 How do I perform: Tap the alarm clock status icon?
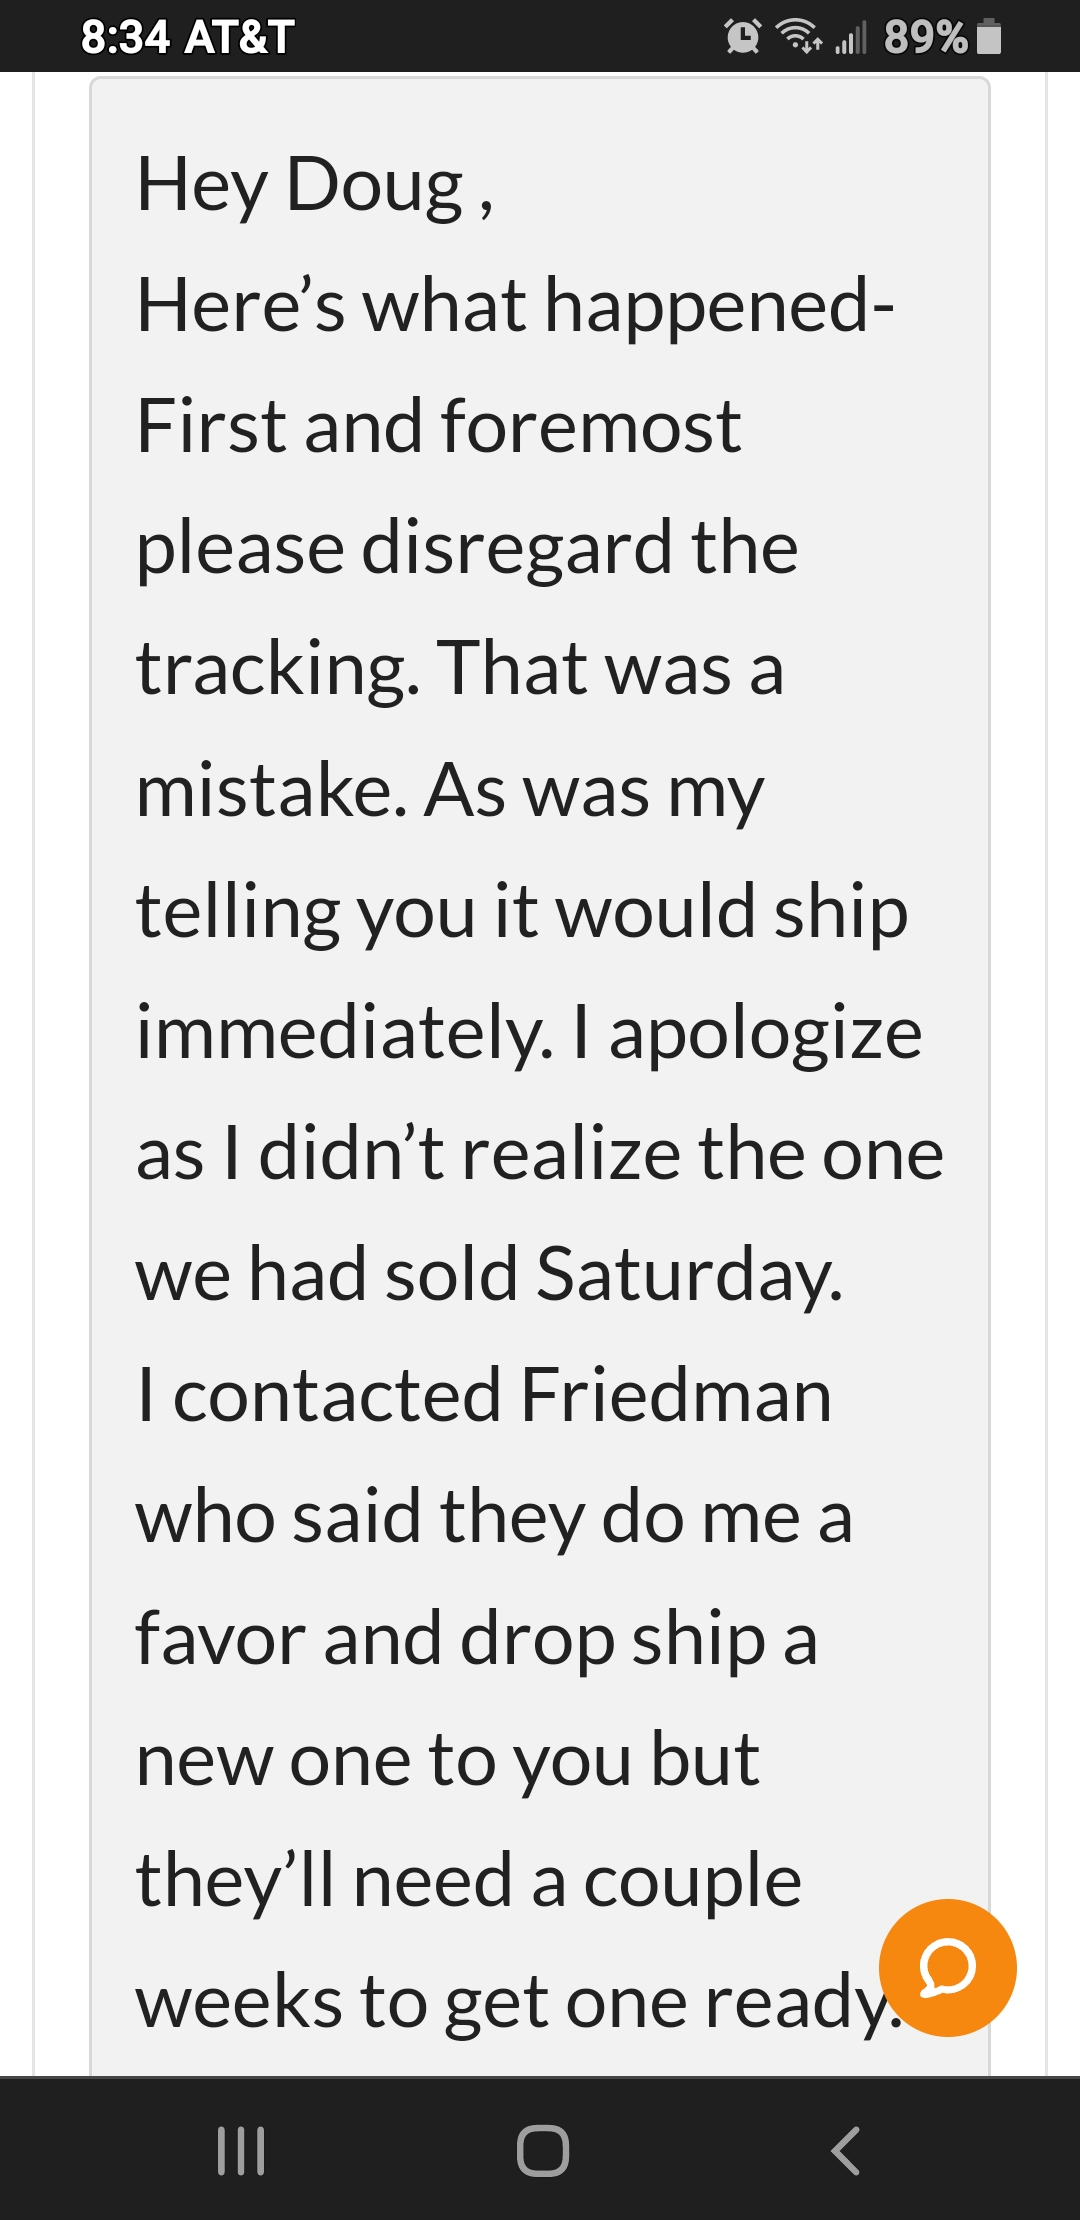tap(742, 37)
